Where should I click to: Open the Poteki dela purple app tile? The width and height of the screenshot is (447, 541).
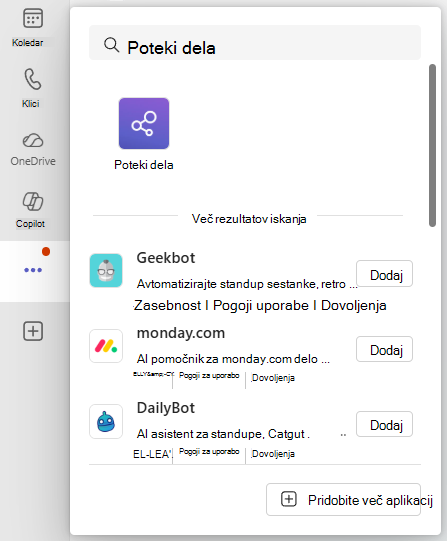(x=144, y=124)
